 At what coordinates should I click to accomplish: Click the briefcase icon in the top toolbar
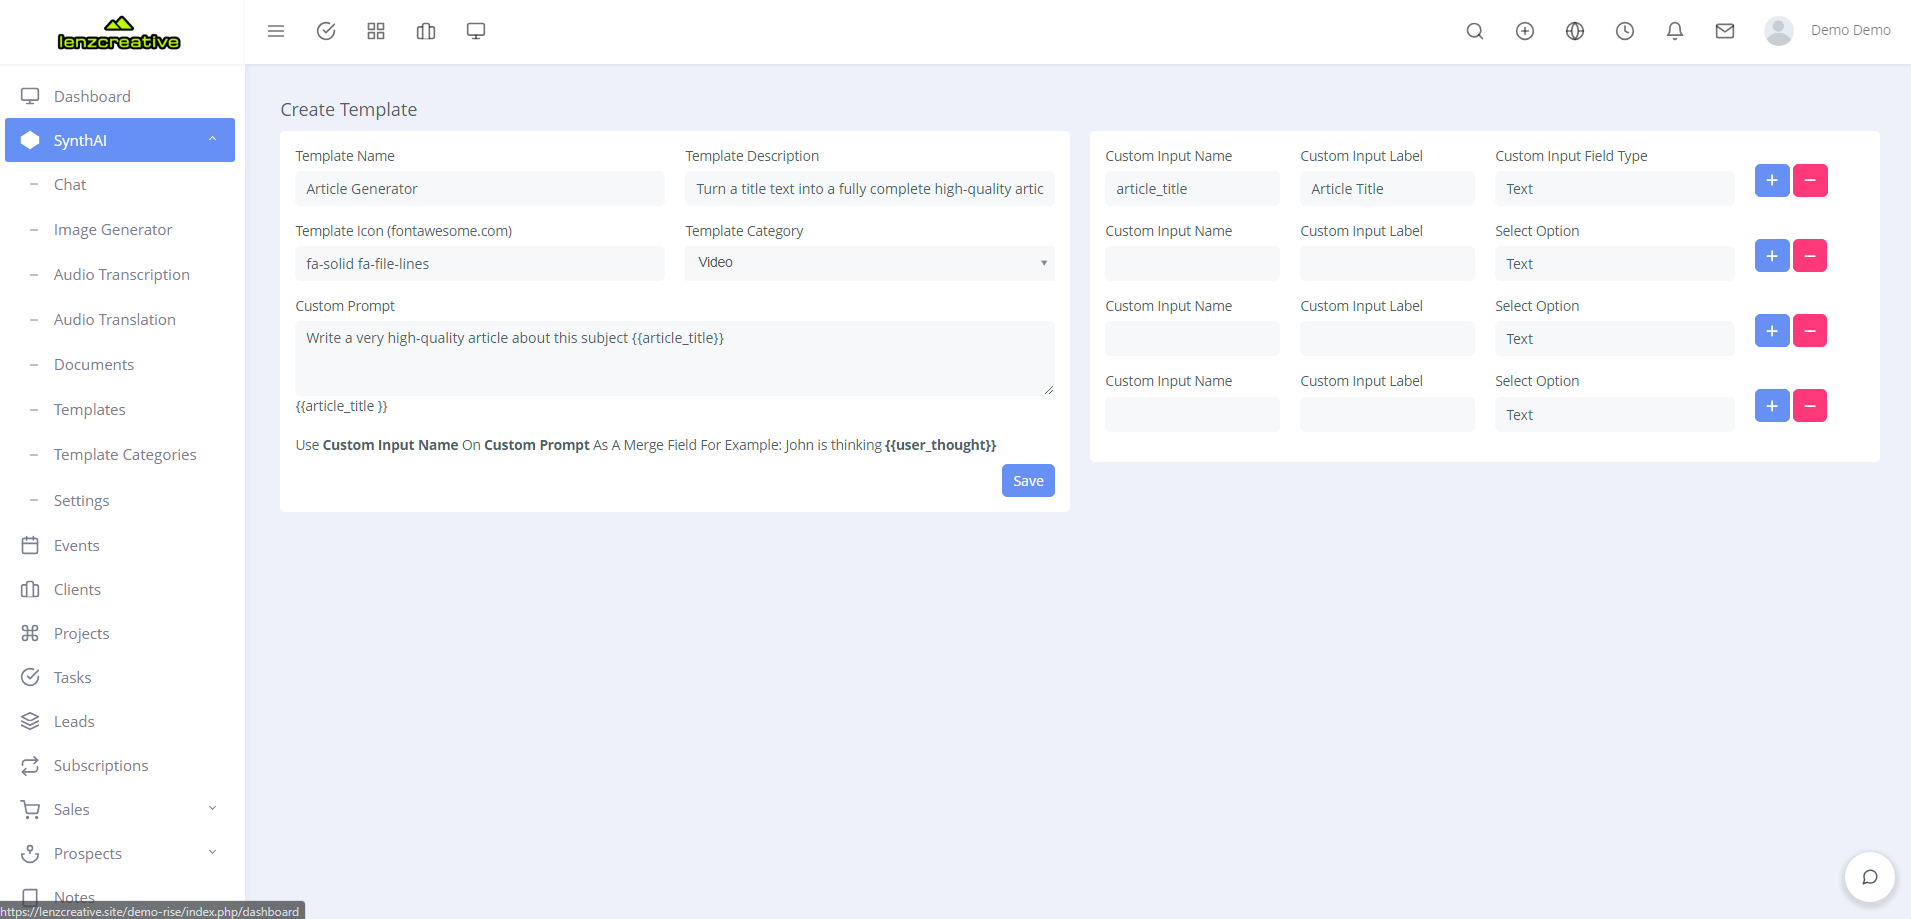click(x=425, y=31)
